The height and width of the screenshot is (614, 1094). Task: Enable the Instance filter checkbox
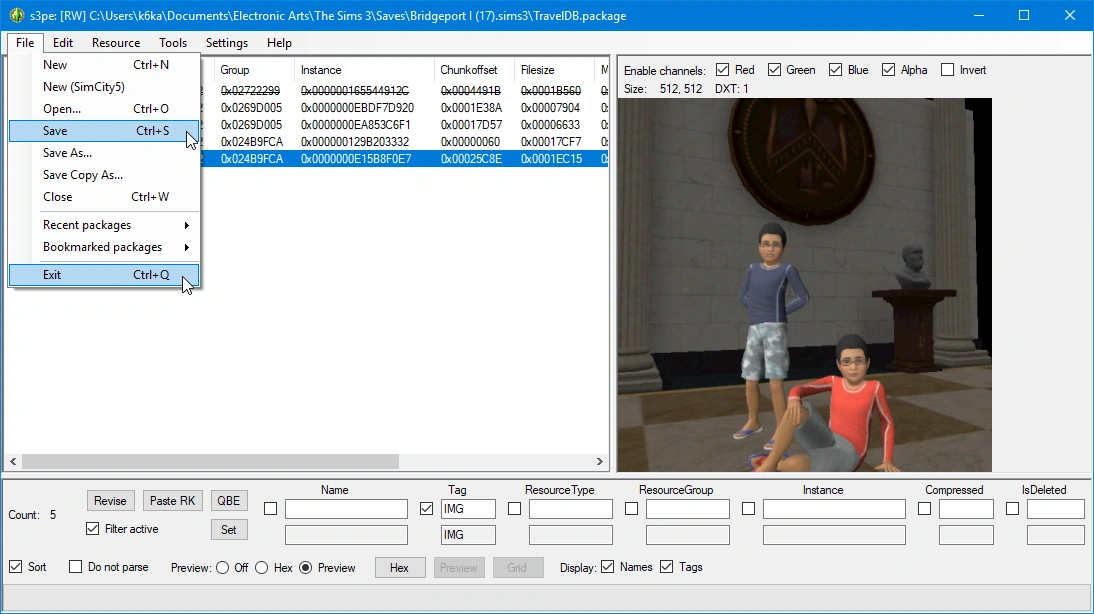[x=749, y=509]
